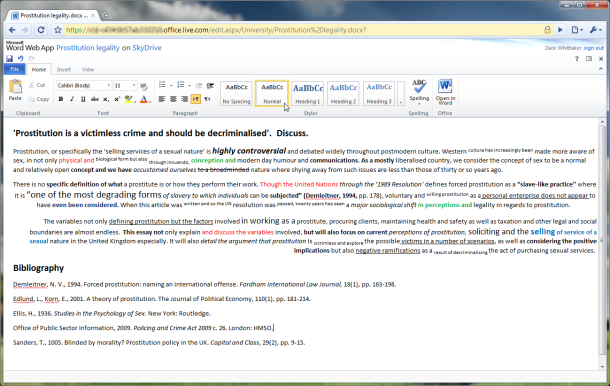Click the pop-out window icon
Viewport: 610px width, 386px height.
pos(589,59)
